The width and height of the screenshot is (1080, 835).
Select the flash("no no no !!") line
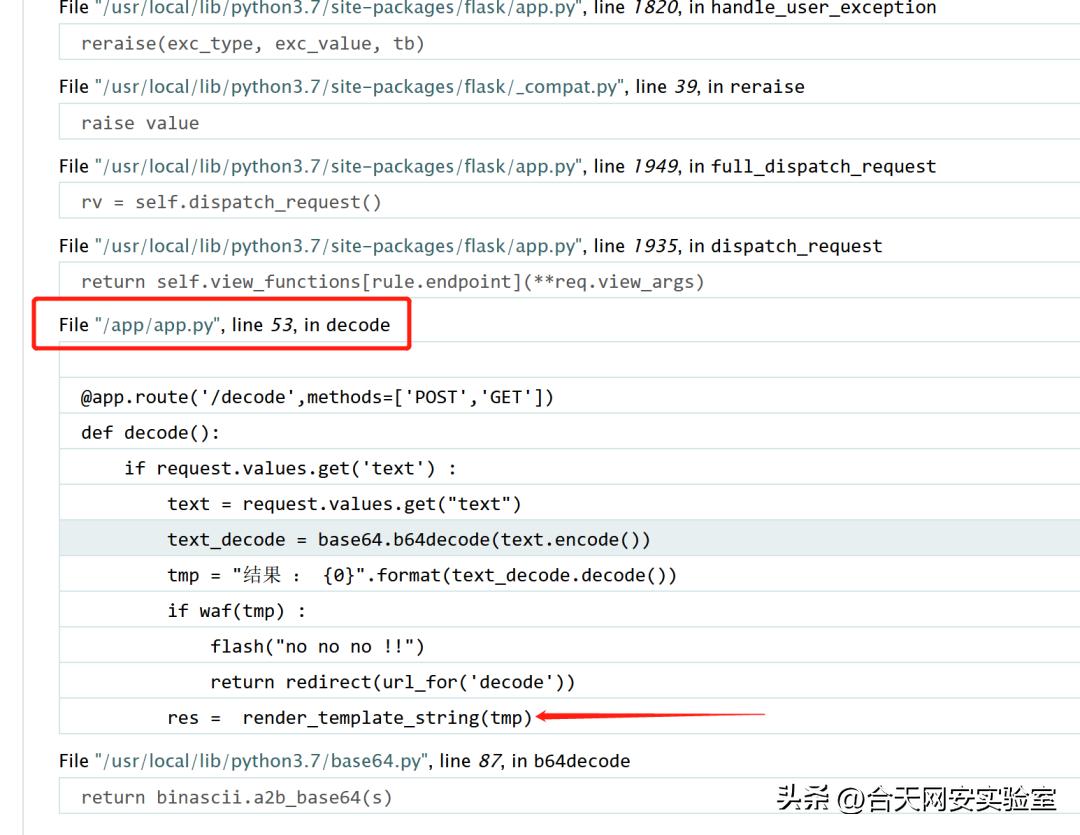click(x=569, y=646)
